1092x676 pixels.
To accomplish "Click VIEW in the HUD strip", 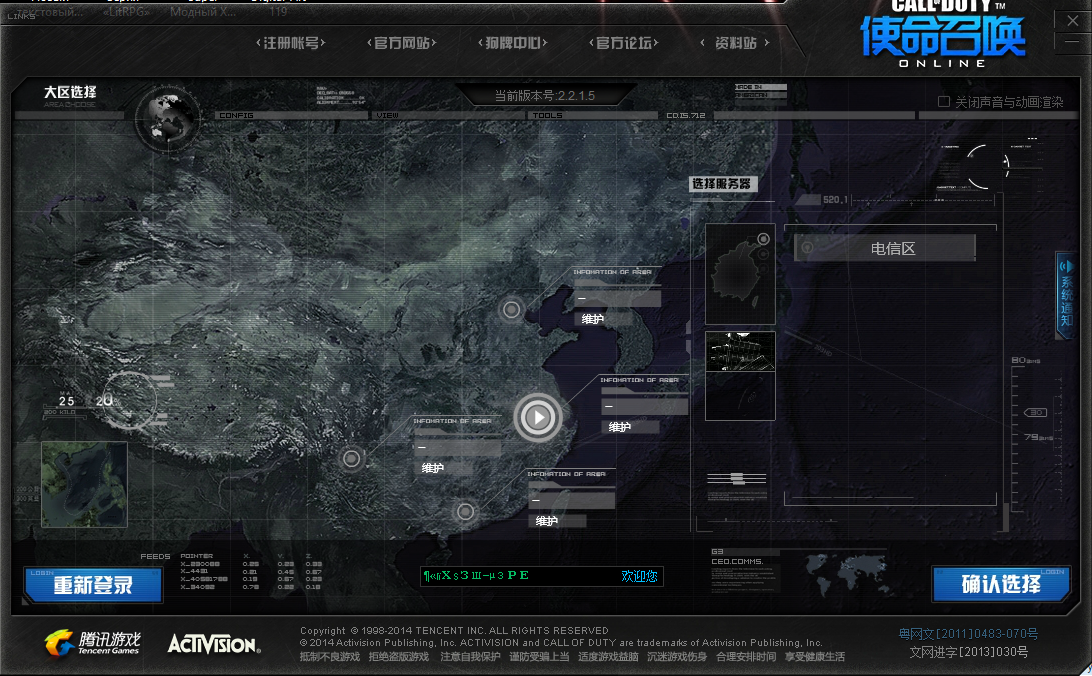I will (387, 115).
